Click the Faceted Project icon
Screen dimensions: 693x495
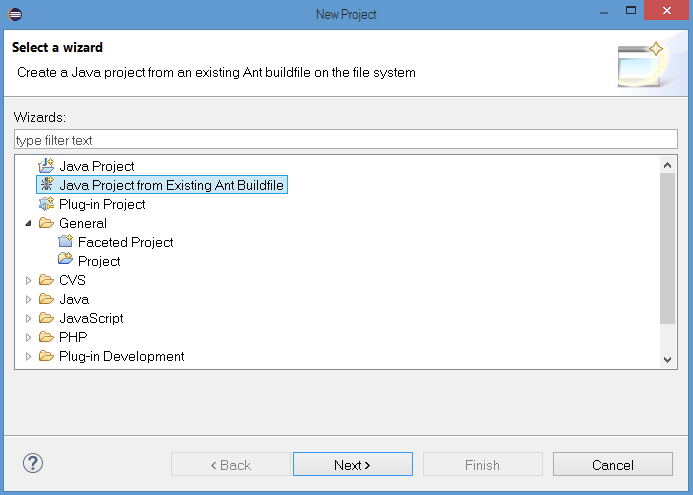point(65,242)
